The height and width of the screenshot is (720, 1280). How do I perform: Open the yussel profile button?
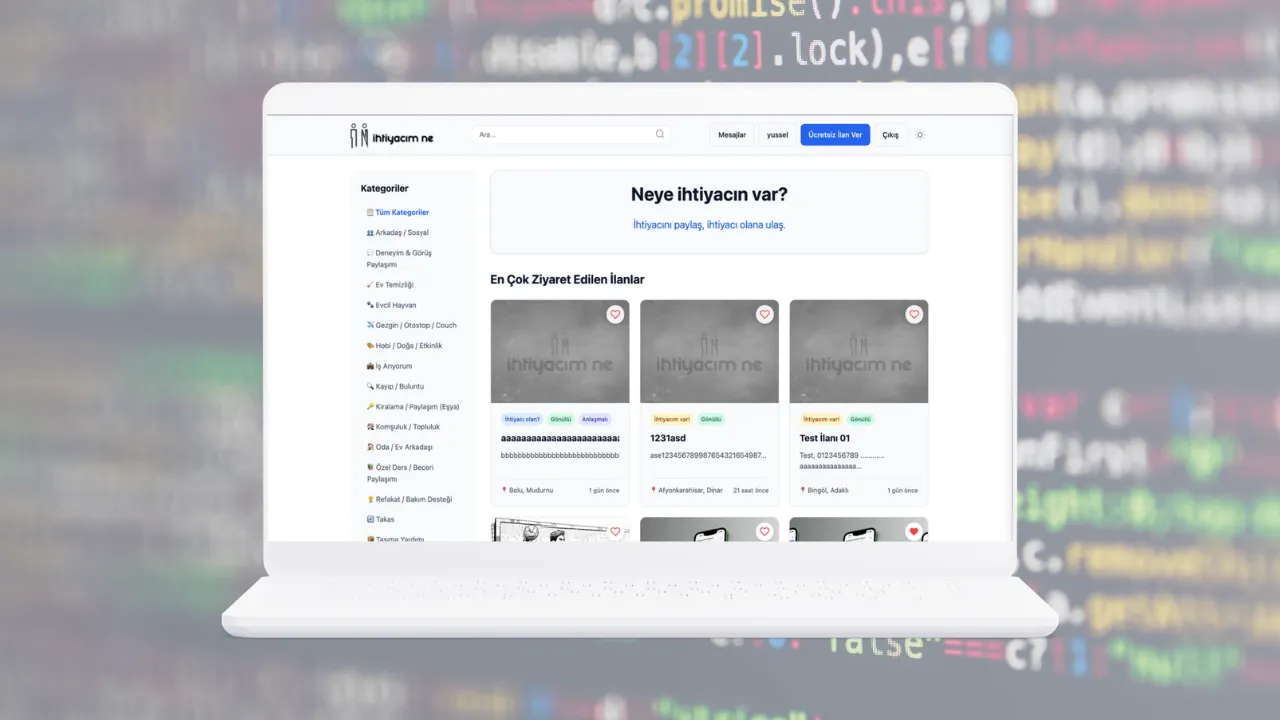click(x=777, y=135)
